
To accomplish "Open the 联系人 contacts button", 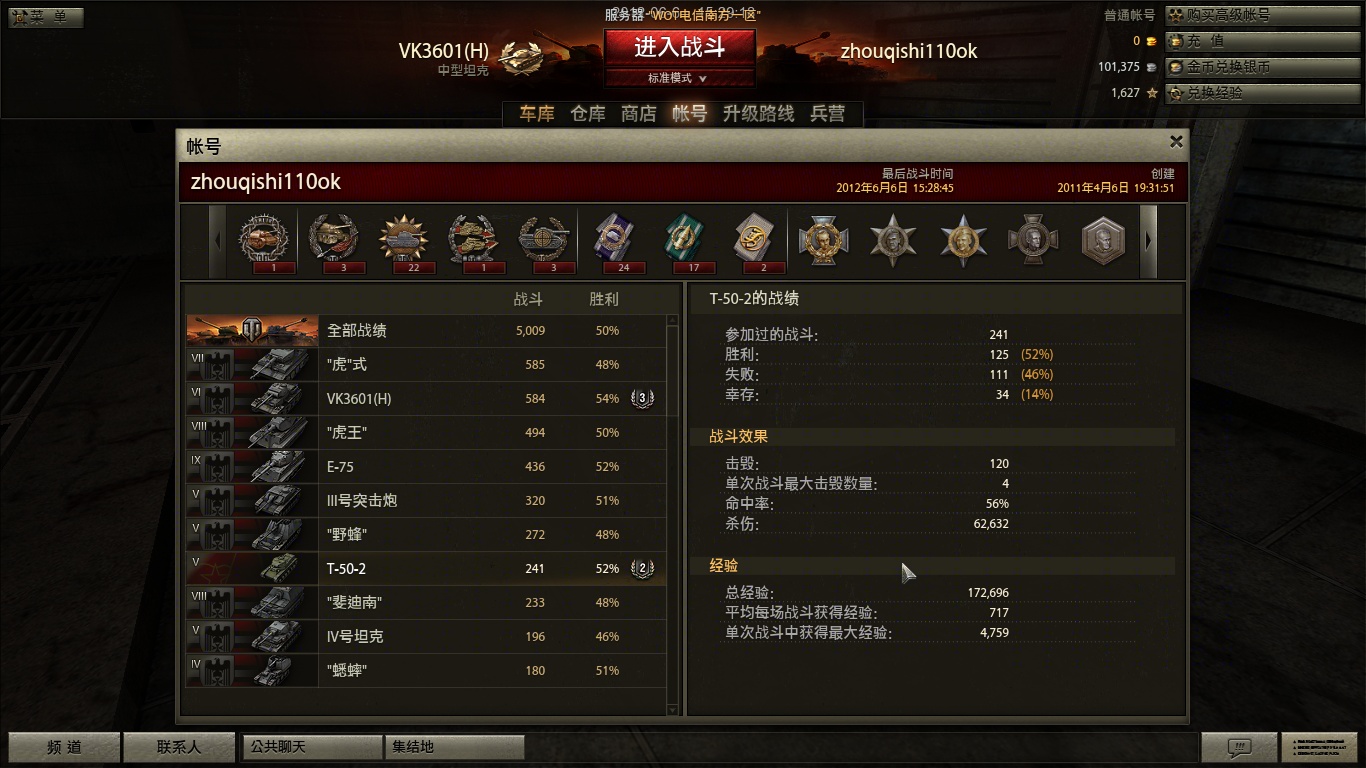I will point(179,747).
